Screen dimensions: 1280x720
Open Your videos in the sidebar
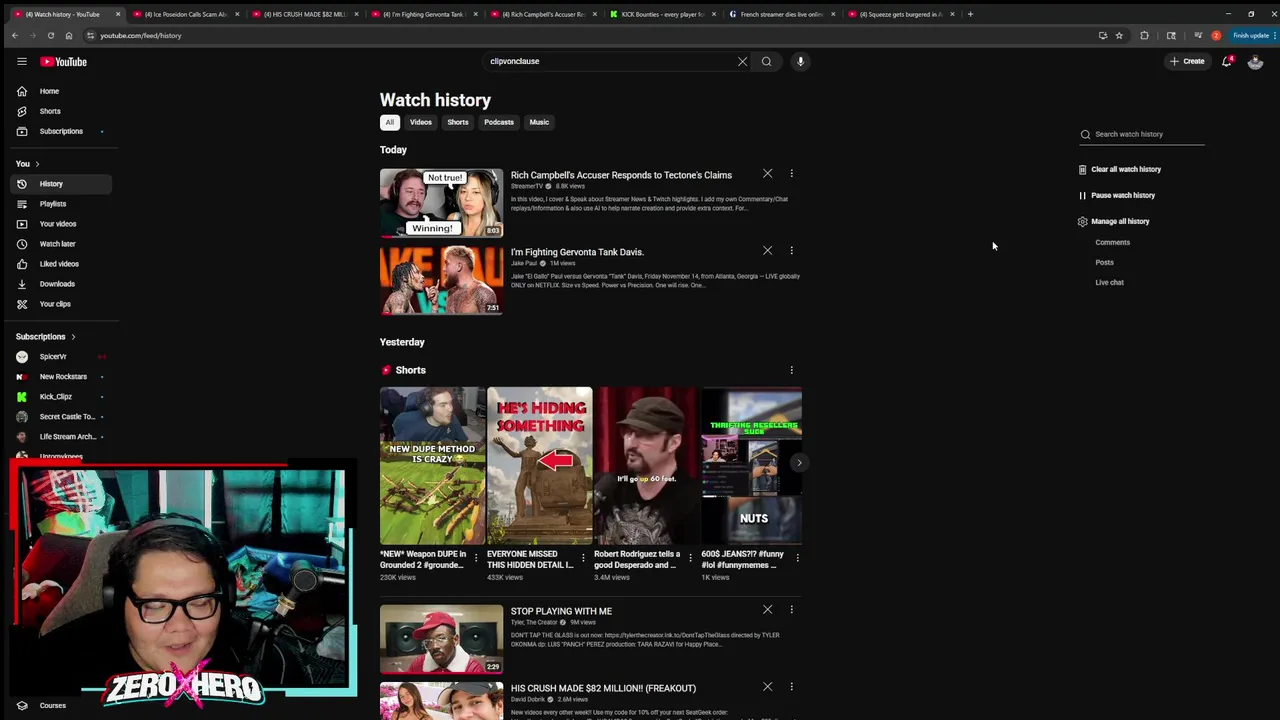59,224
